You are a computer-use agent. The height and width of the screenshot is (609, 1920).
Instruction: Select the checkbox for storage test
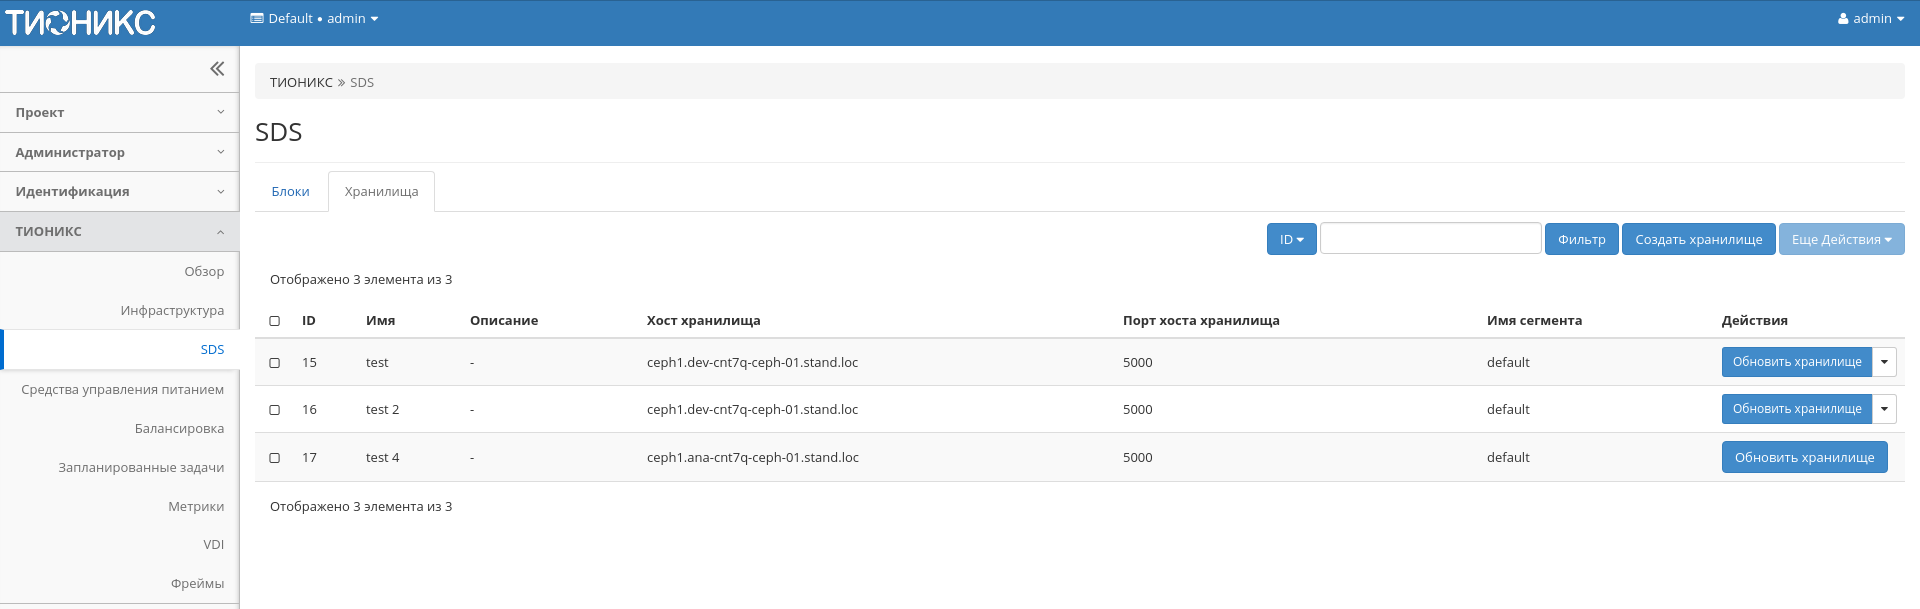275,363
